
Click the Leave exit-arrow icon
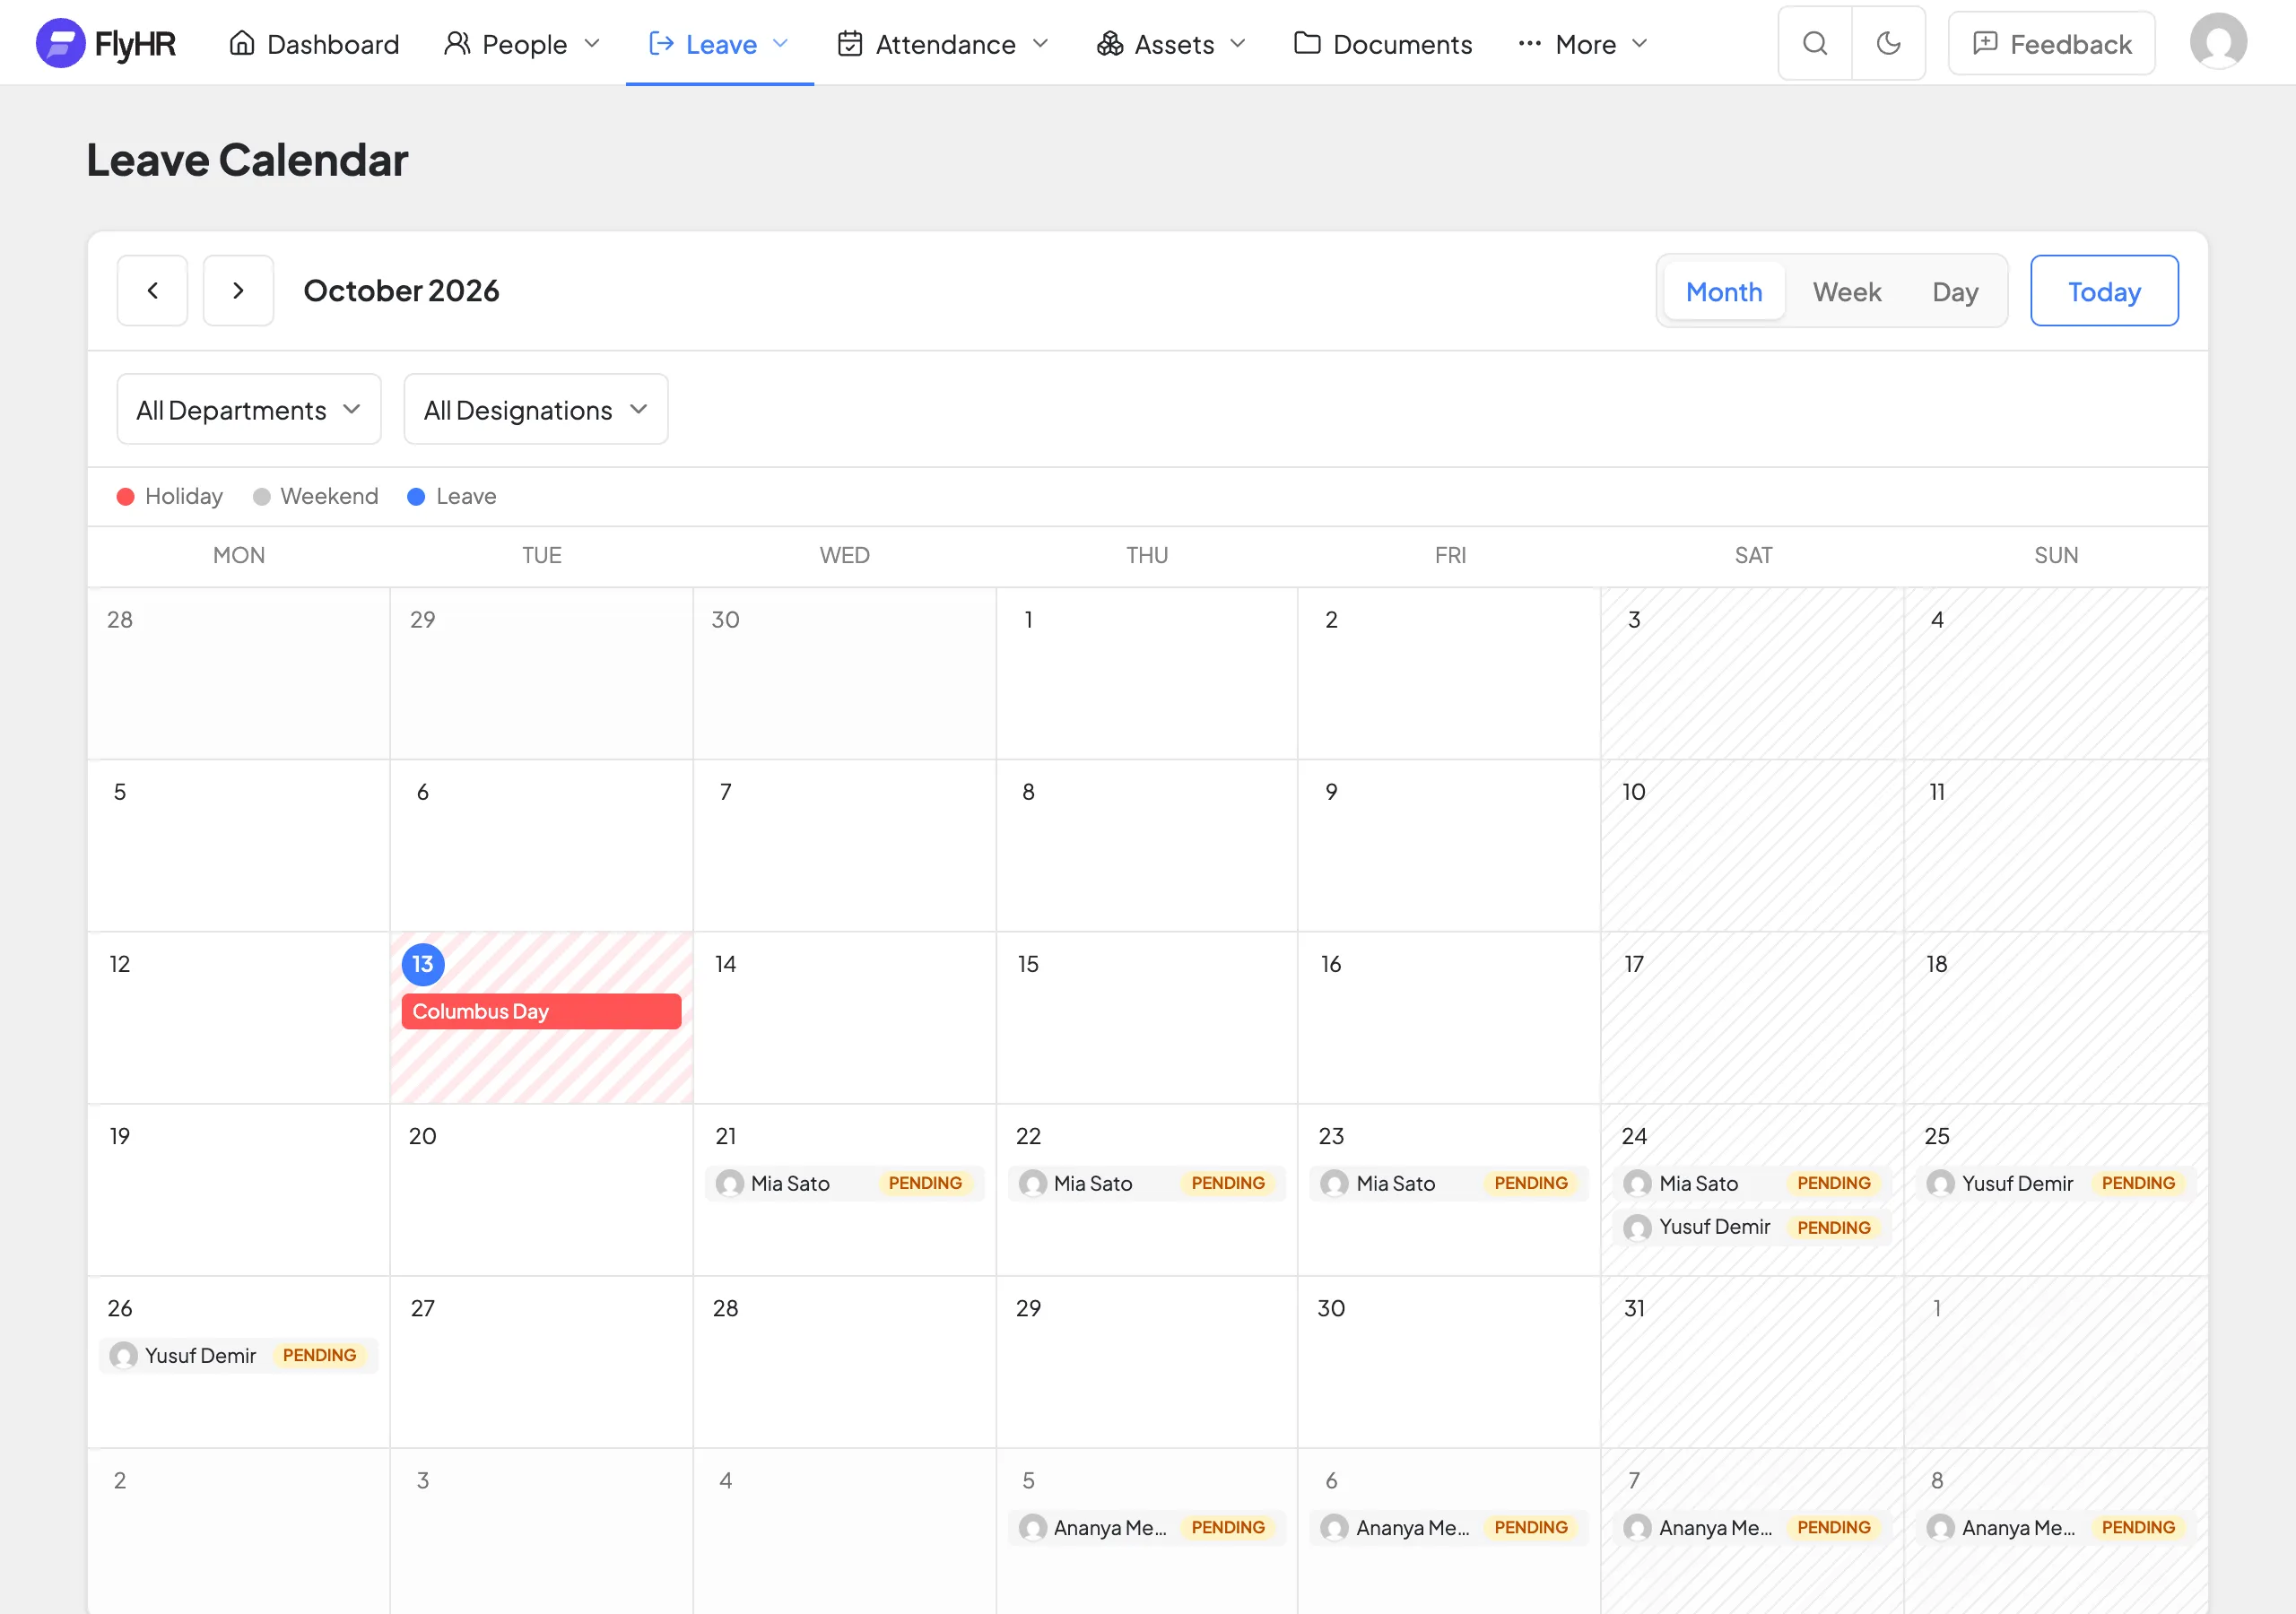pos(660,43)
